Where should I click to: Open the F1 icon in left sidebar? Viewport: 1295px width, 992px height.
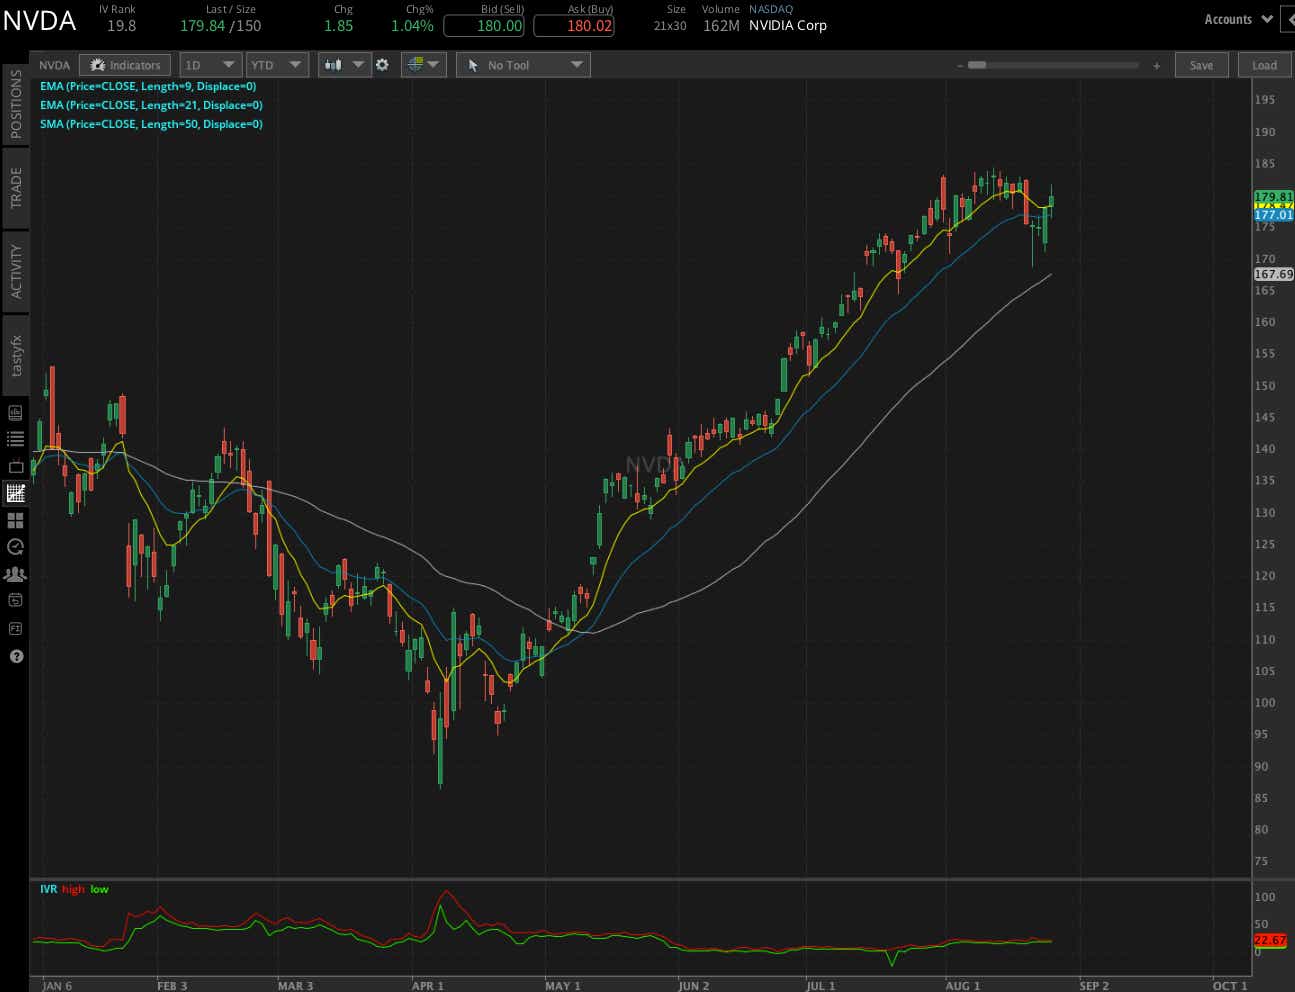pos(15,628)
